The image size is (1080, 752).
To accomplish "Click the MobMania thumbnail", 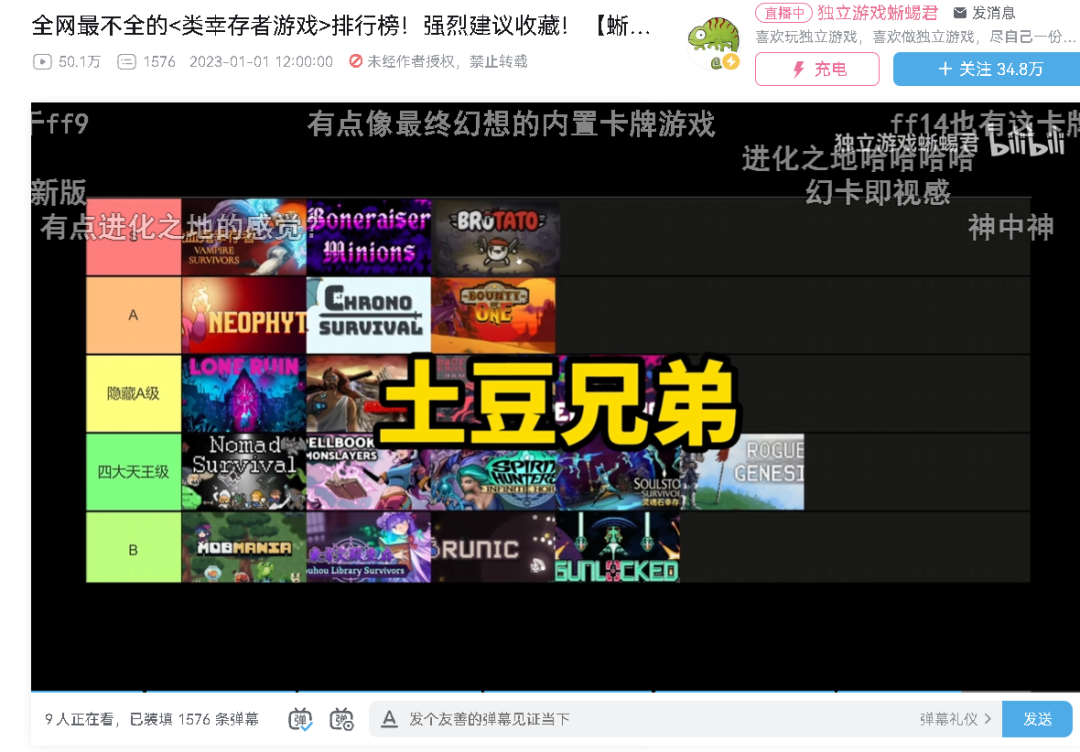I will click(x=244, y=547).
